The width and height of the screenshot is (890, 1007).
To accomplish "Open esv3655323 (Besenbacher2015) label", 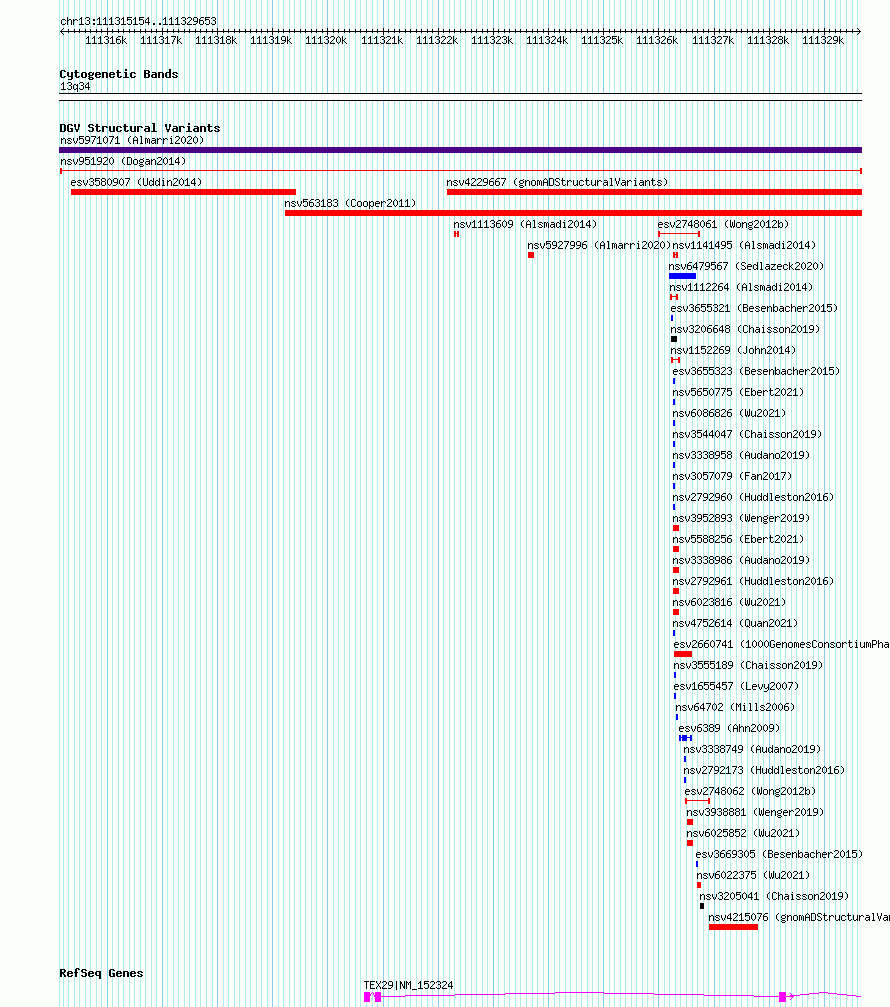I will tap(756, 371).
